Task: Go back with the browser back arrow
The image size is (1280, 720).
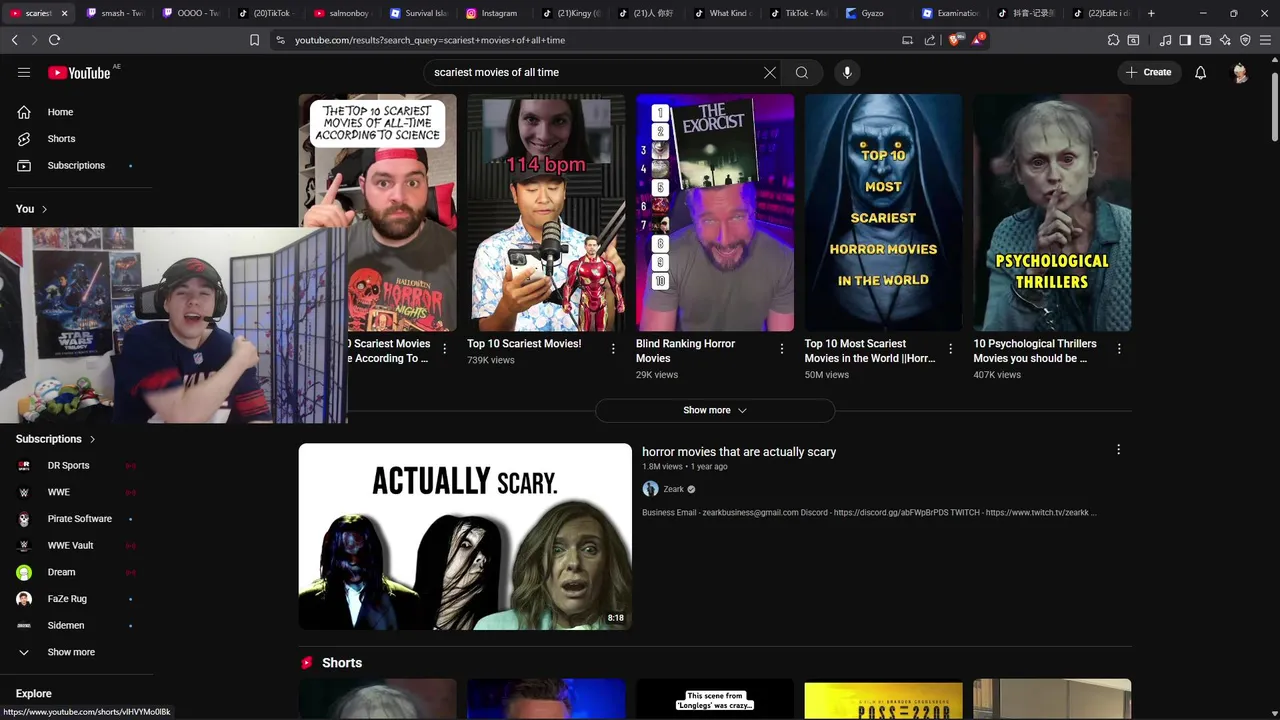Action: [15, 40]
